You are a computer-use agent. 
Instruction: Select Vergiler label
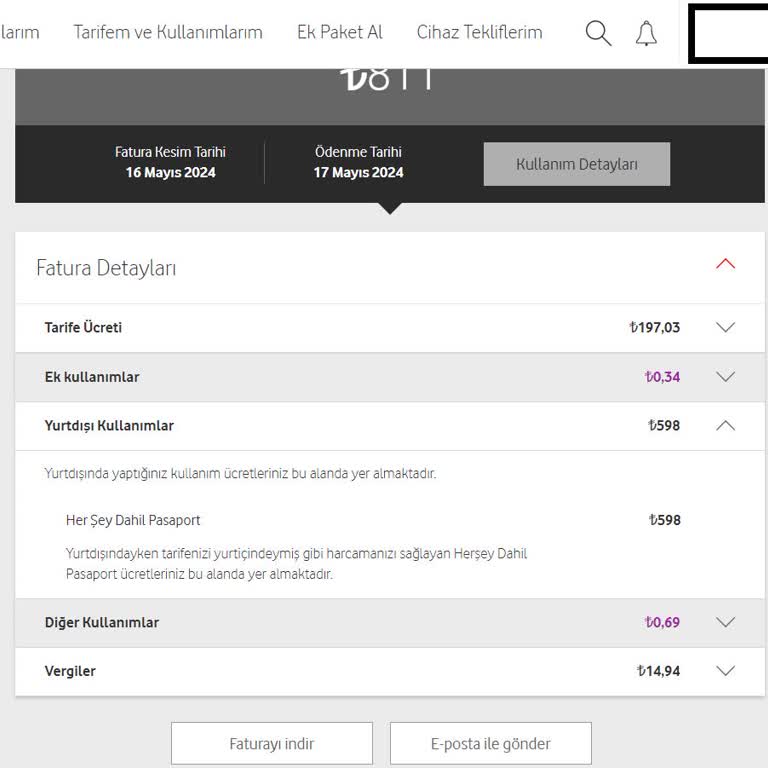tap(70, 671)
